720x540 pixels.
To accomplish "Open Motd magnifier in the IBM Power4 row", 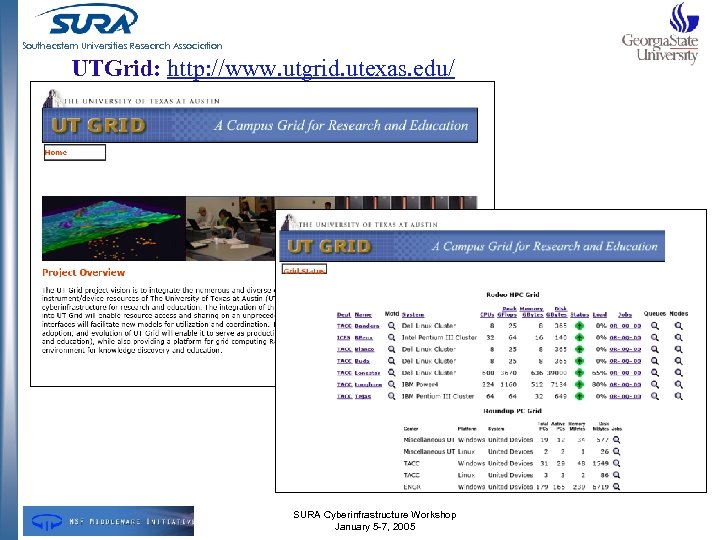I will (391, 384).
